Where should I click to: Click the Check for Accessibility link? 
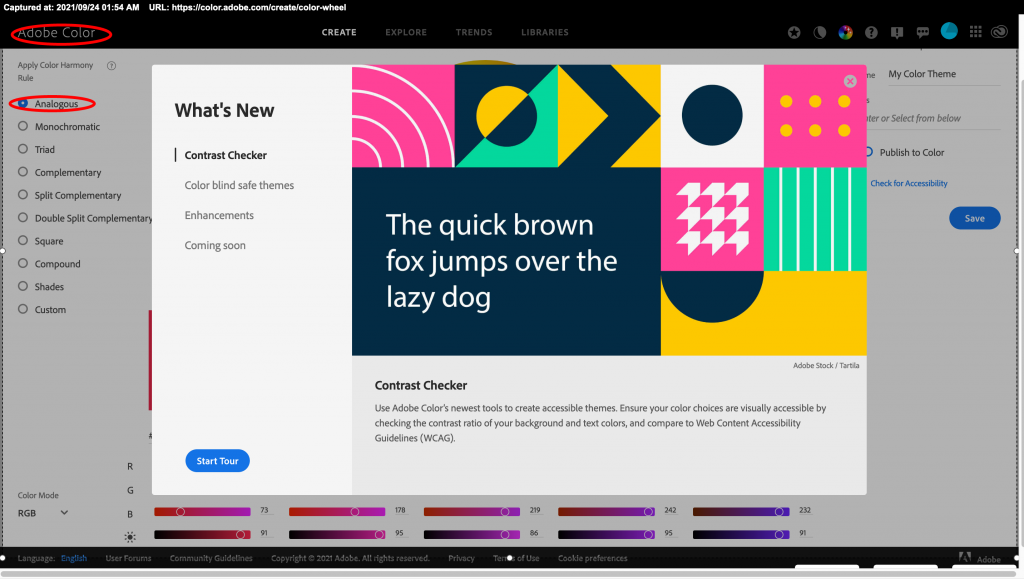[x=908, y=184]
